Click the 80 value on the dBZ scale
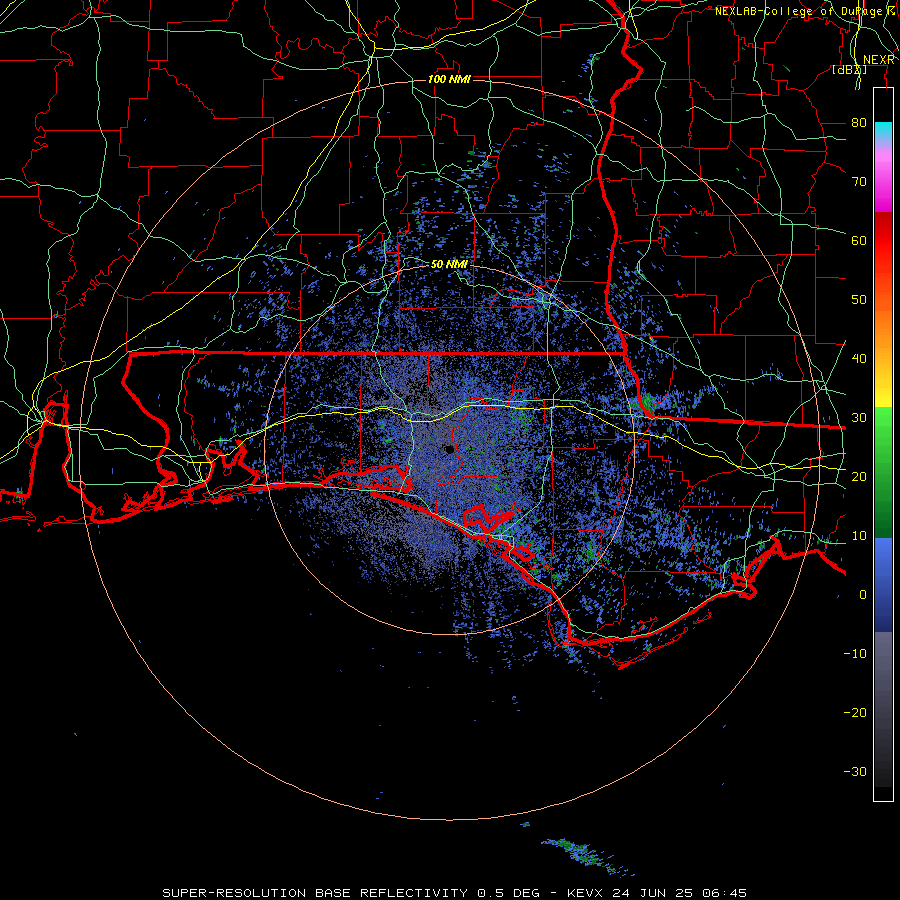This screenshot has width=900, height=900. click(x=859, y=123)
